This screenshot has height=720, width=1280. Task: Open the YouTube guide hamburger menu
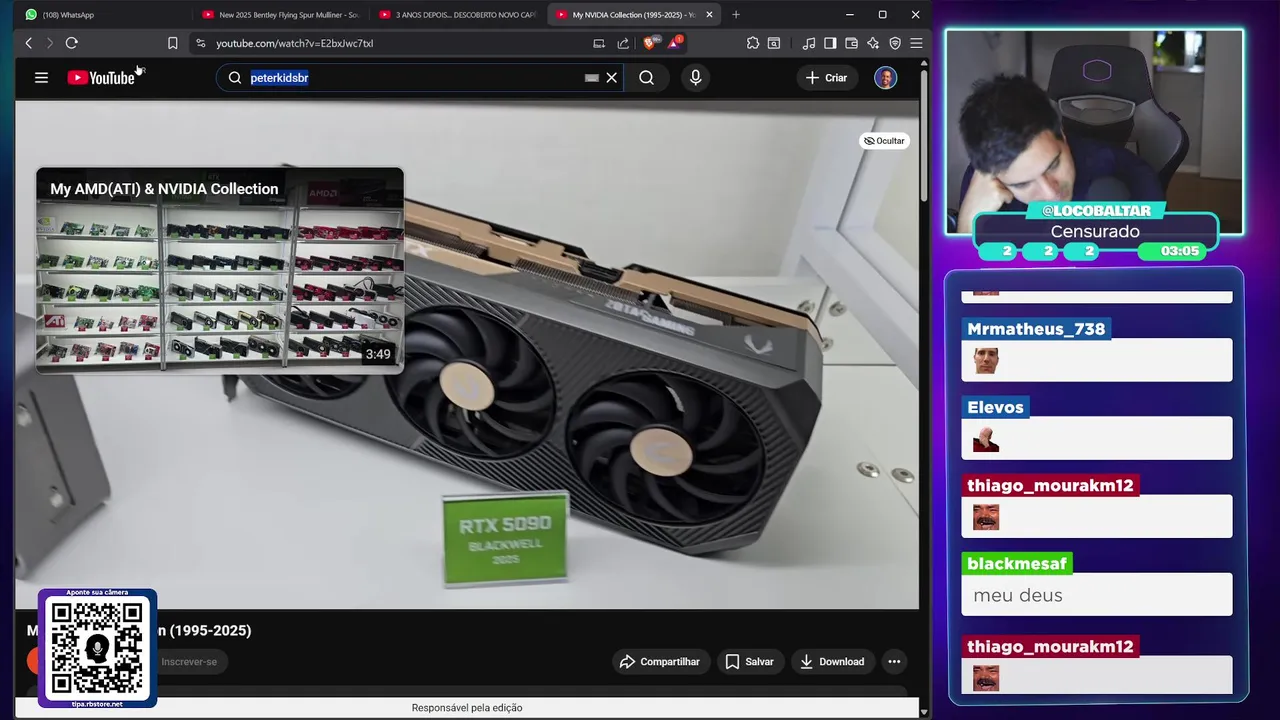point(41,77)
